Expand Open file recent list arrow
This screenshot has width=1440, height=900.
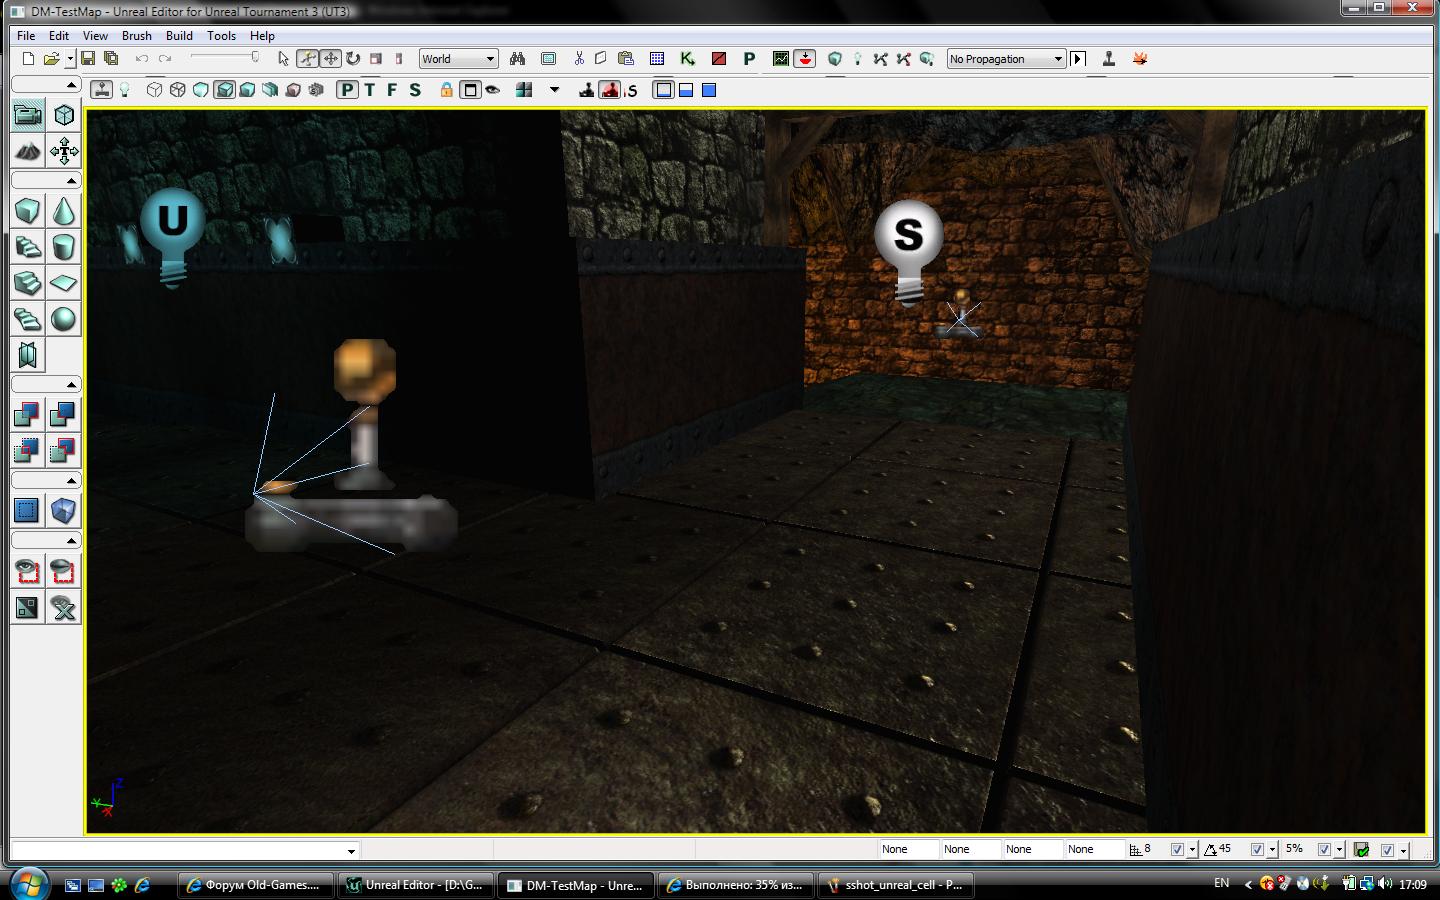(69, 59)
